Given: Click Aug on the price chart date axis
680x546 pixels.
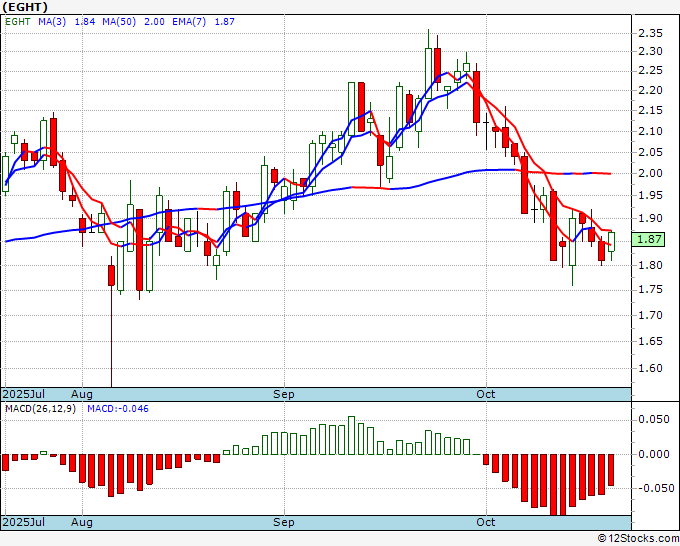Looking at the screenshot, I should click(x=82, y=394).
